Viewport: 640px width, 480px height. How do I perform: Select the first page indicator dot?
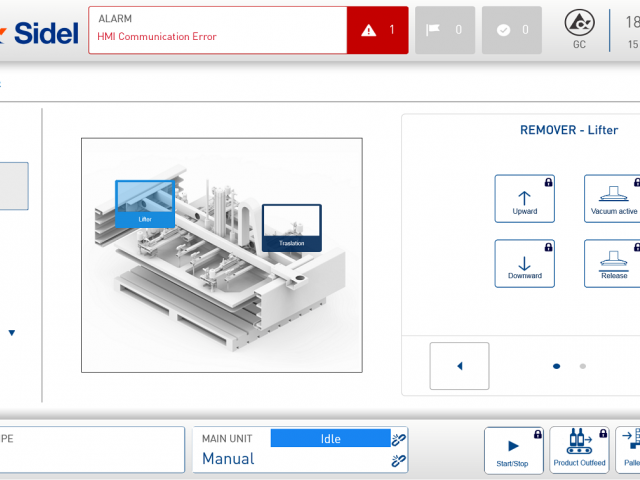(557, 366)
